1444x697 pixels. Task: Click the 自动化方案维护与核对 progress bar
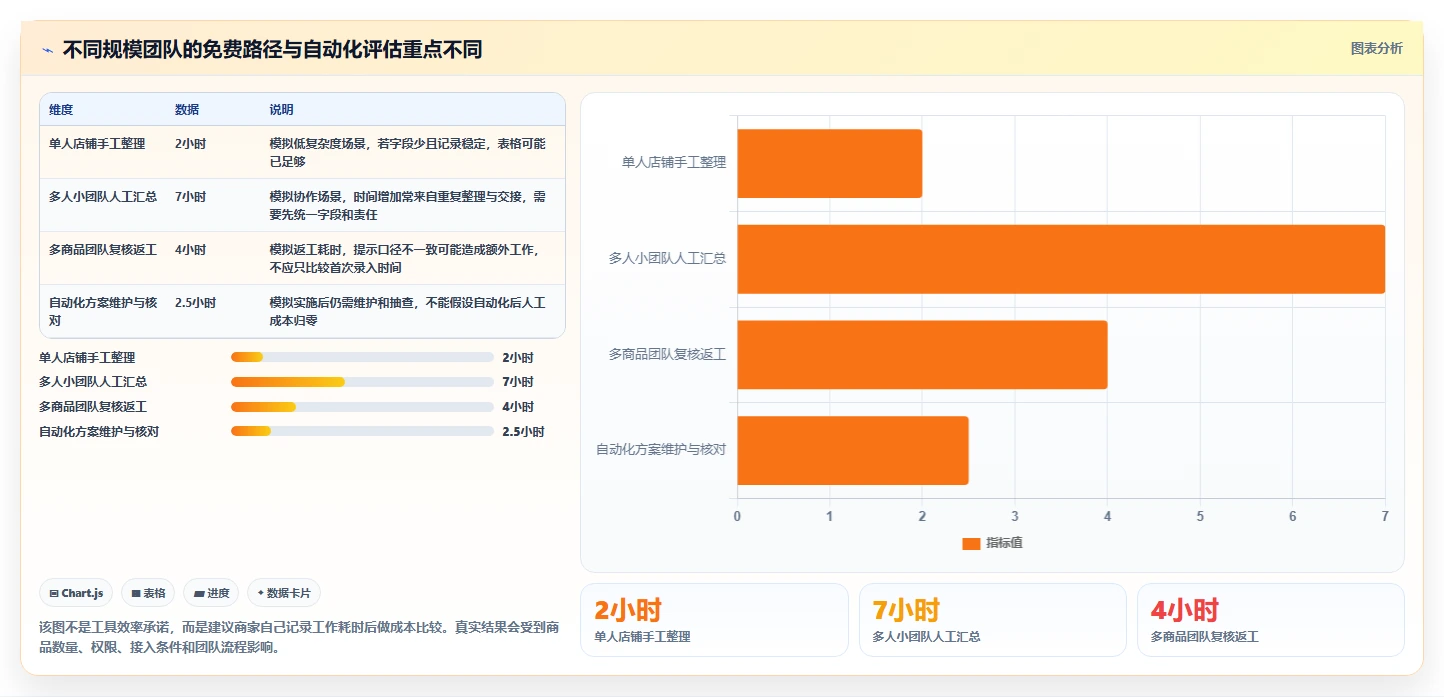tap(362, 431)
